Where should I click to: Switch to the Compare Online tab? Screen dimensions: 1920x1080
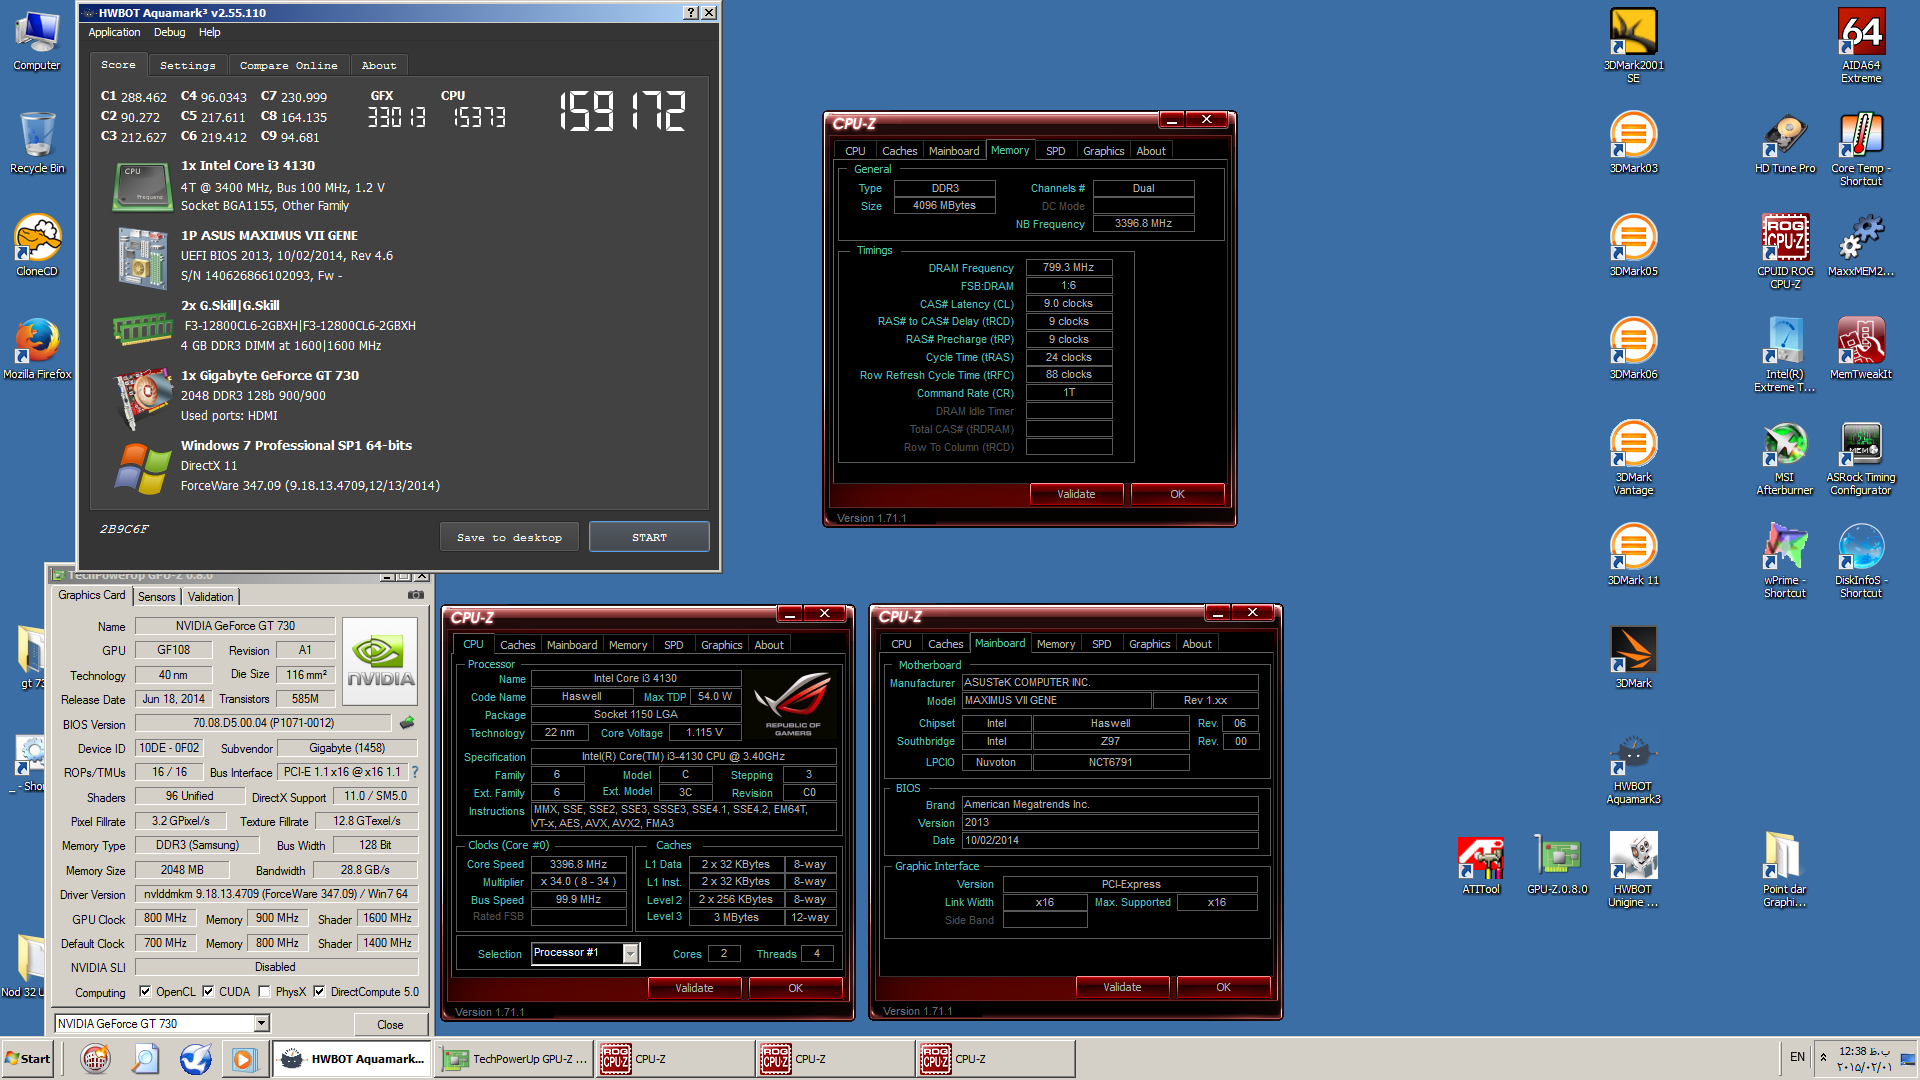(288, 65)
